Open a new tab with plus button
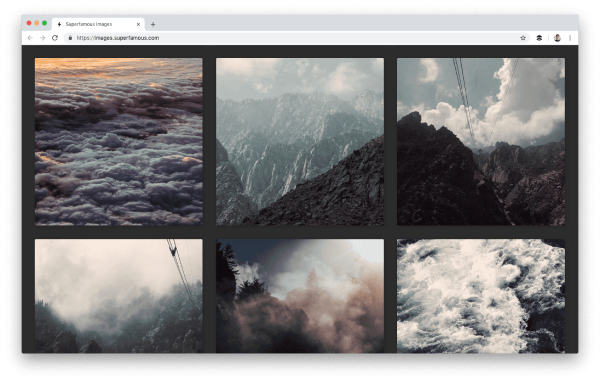The height and width of the screenshot is (382, 600). coord(153,24)
